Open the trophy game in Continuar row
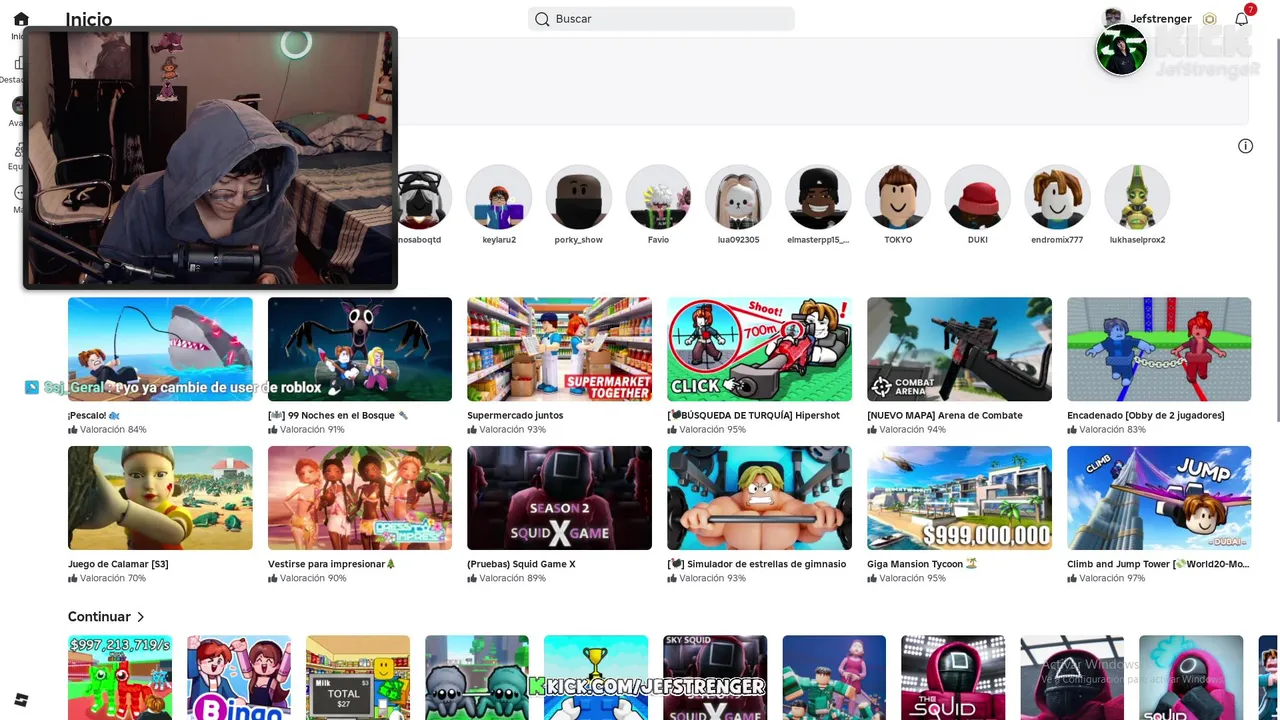This screenshot has width=1280, height=720. click(x=596, y=677)
